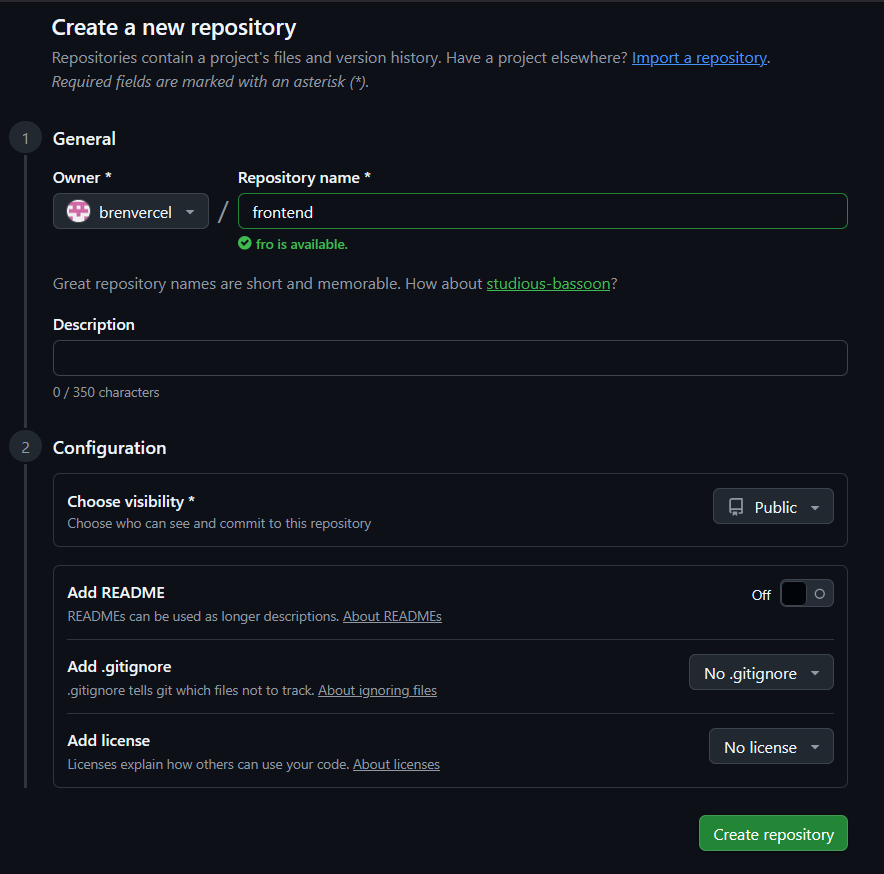Viewport: 884px width, 874px height.
Task: Open the About READMEs link
Action: [392, 617]
